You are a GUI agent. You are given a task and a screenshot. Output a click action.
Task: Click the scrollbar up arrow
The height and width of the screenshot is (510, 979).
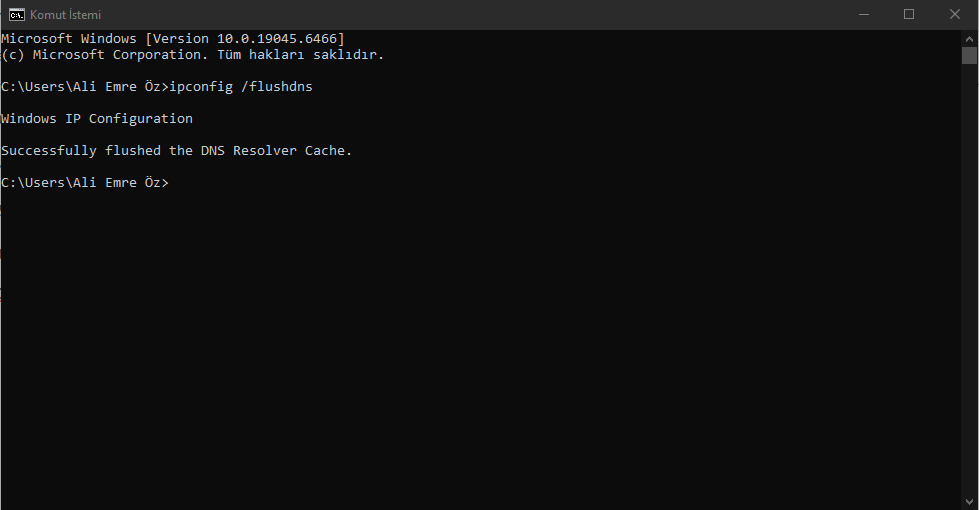969,37
